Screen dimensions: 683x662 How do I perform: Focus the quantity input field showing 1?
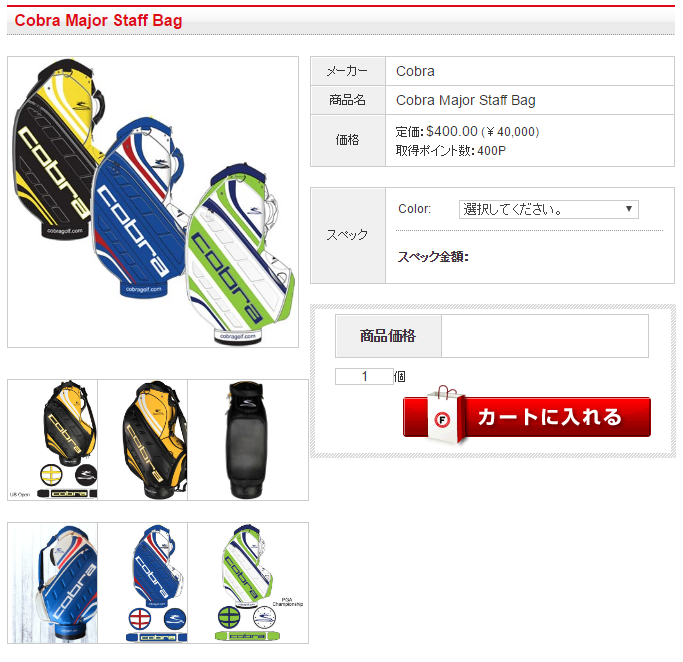click(x=364, y=376)
